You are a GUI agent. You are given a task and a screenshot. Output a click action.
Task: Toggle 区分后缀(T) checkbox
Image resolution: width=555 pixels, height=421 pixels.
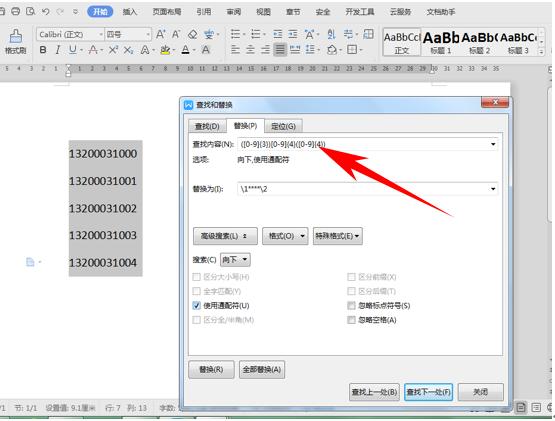click(351, 291)
